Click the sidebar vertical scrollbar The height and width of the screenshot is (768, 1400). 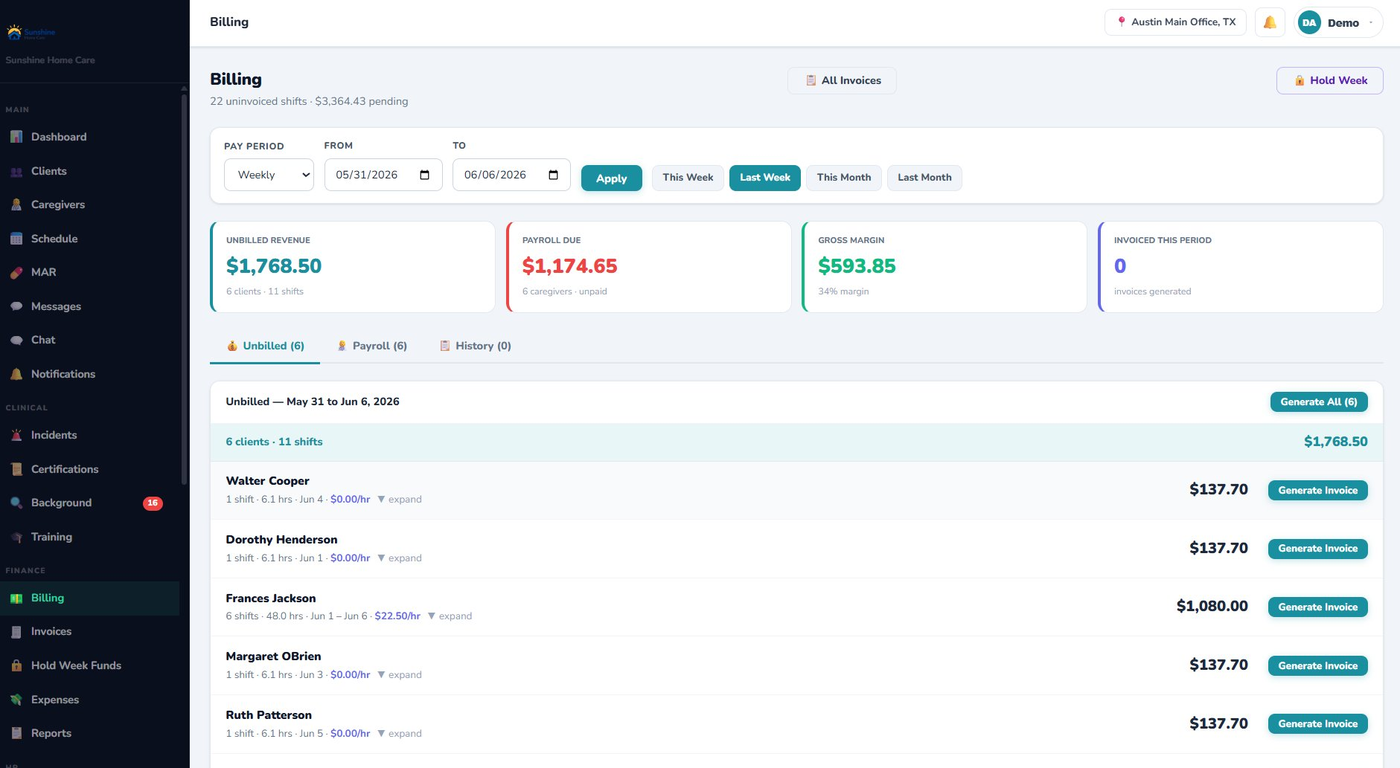[183, 290]
